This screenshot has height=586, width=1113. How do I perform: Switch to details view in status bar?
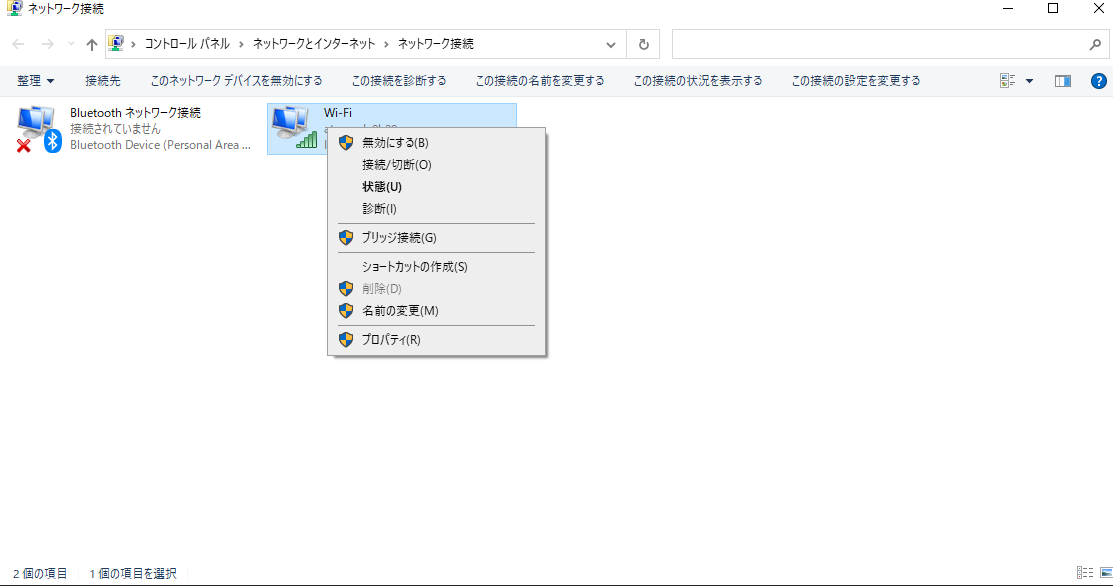1084,573
